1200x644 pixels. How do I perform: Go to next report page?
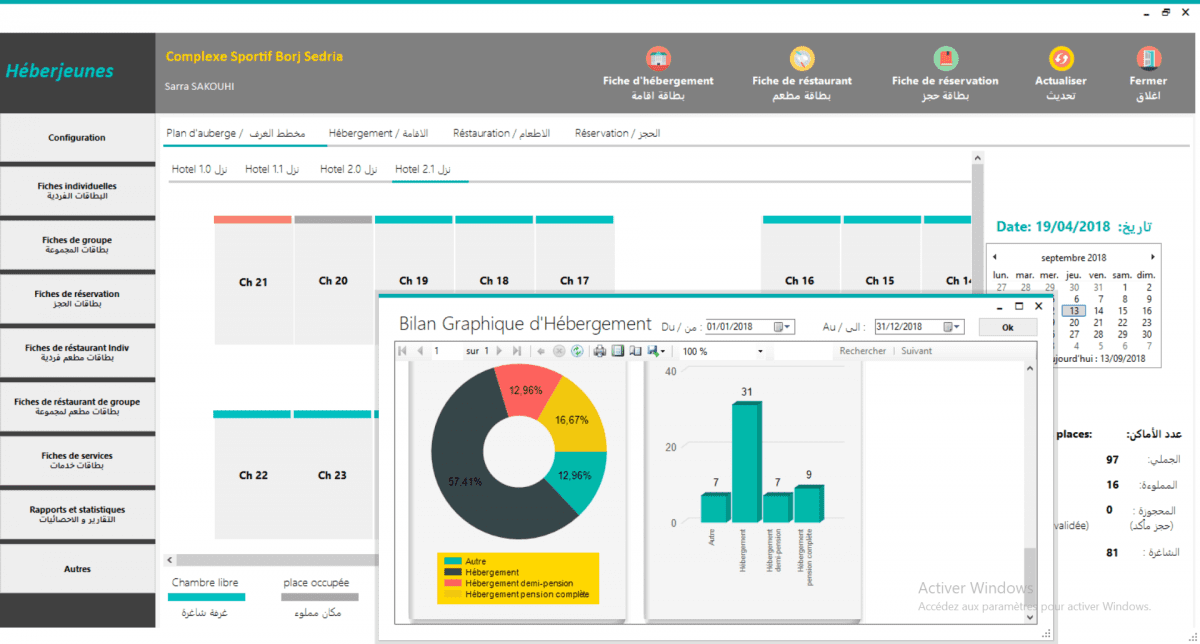pyautogui.click(x=500, y=351)
